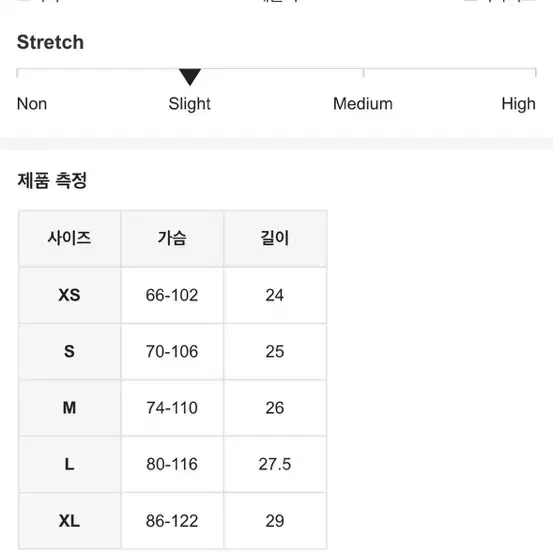Select the M size row label
553x553 pixels.
pyautogui.click(x=69, y=408)
